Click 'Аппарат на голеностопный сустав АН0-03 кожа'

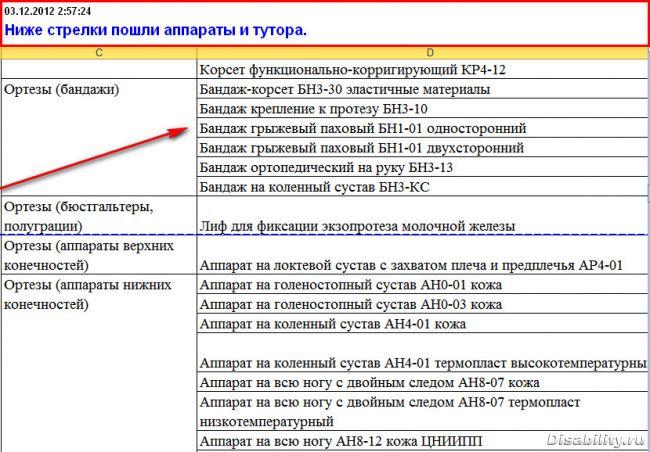423,304
